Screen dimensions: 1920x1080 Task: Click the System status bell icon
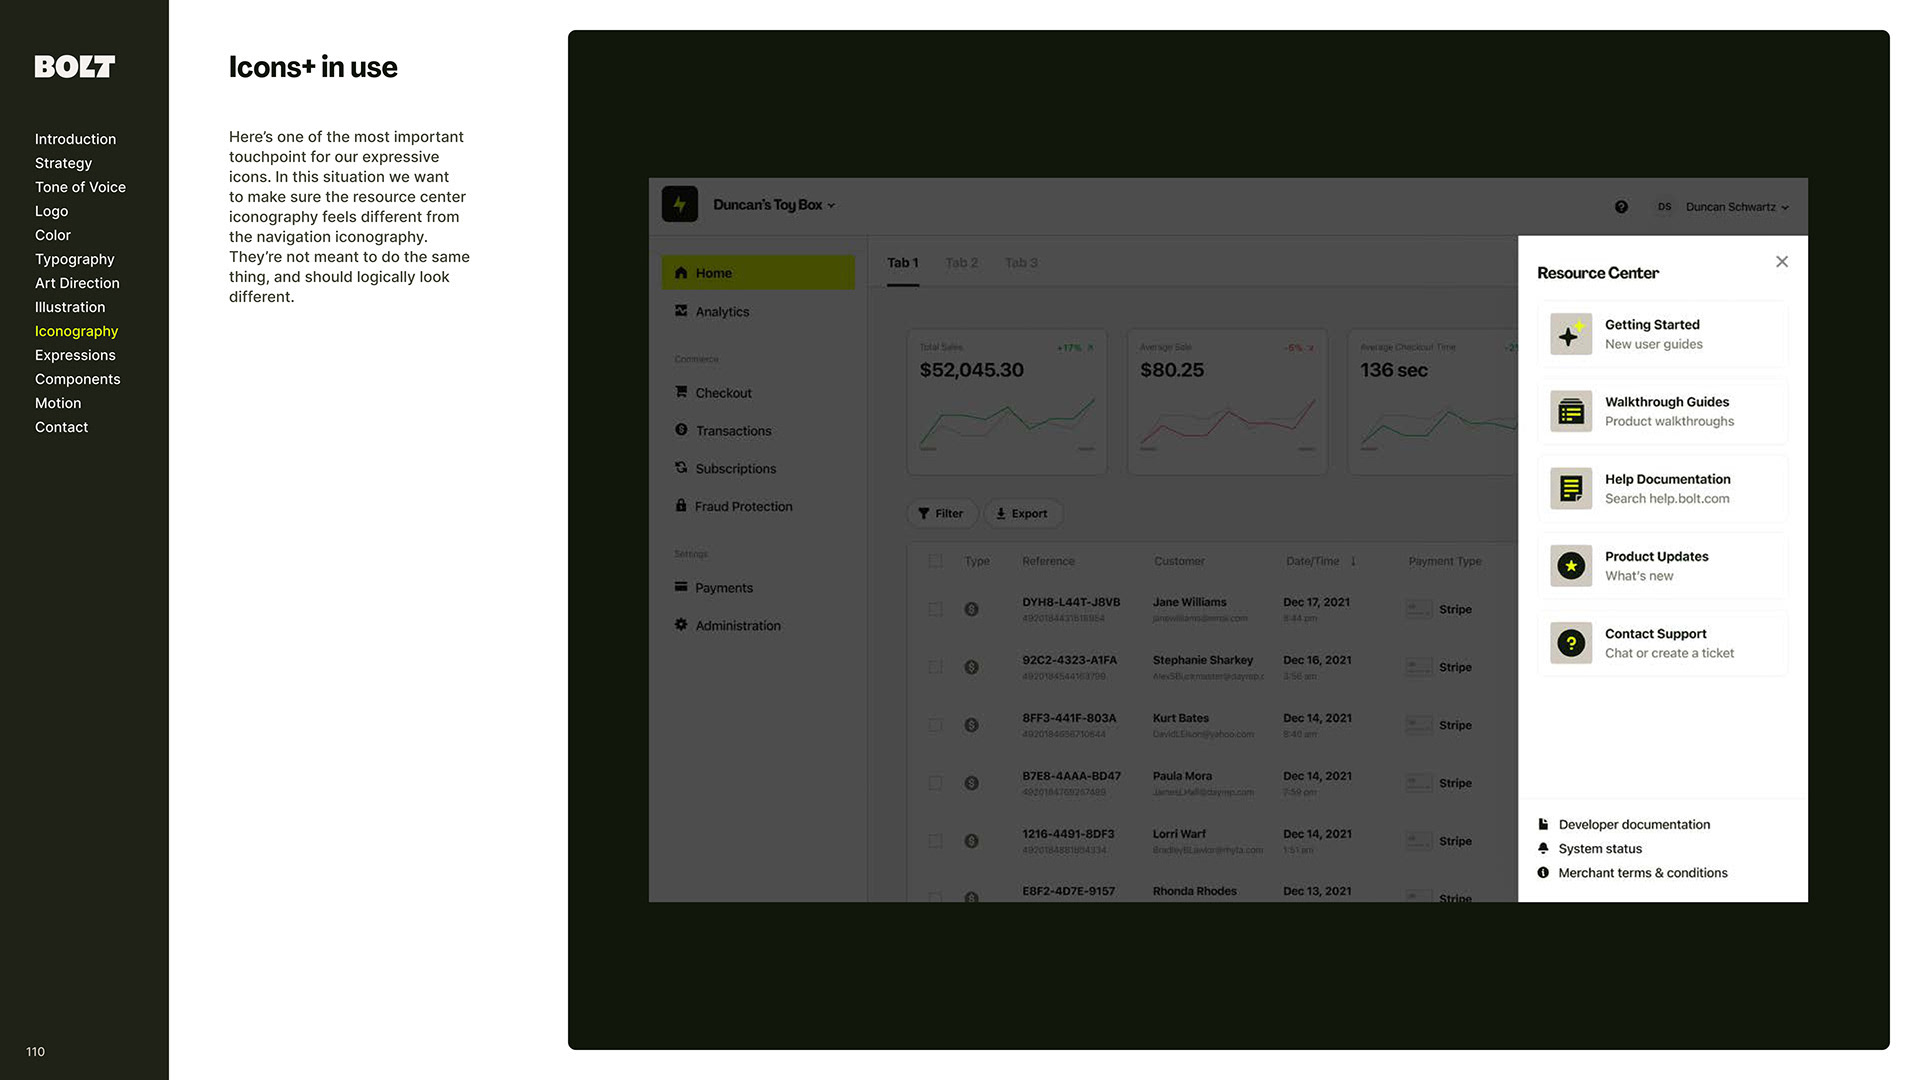1543,848
